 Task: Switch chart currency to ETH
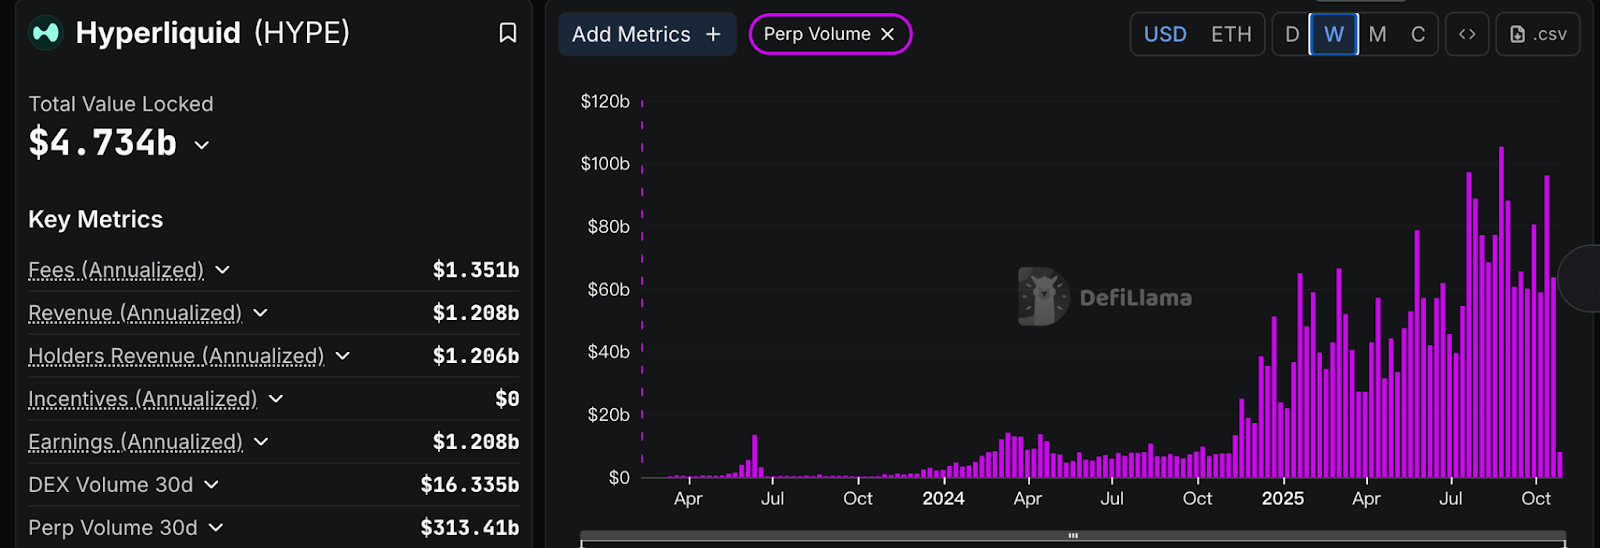pos(1231,34)
